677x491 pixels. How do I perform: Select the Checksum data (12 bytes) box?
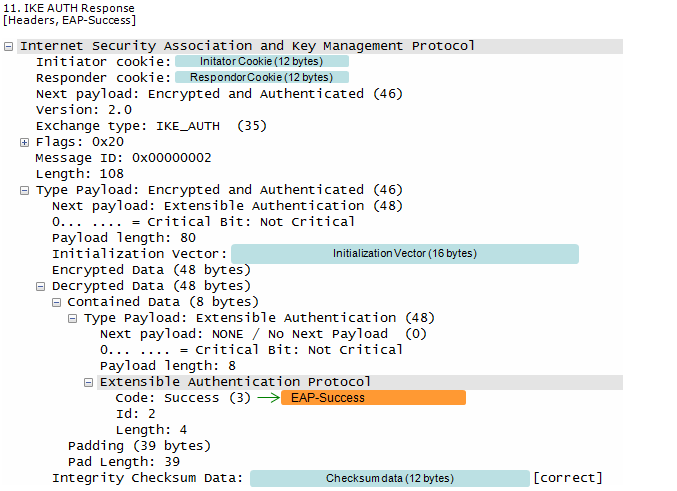(390, 478)
